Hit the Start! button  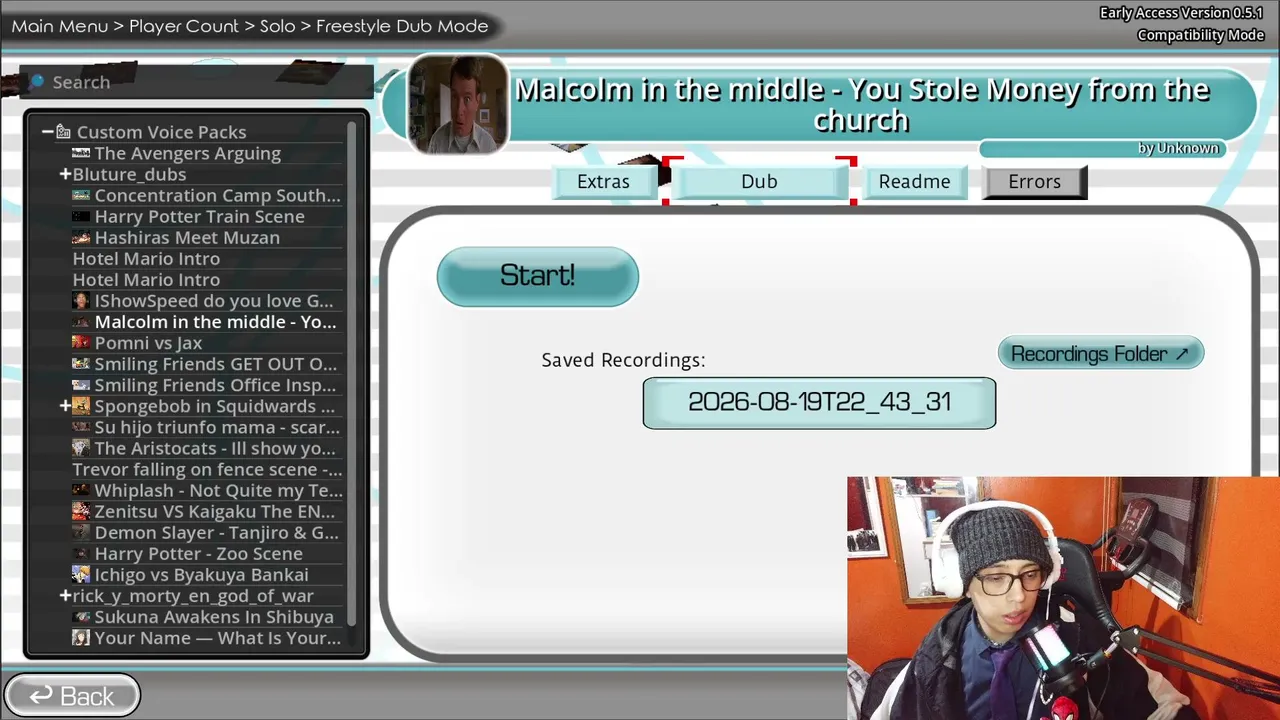point(537,276)
